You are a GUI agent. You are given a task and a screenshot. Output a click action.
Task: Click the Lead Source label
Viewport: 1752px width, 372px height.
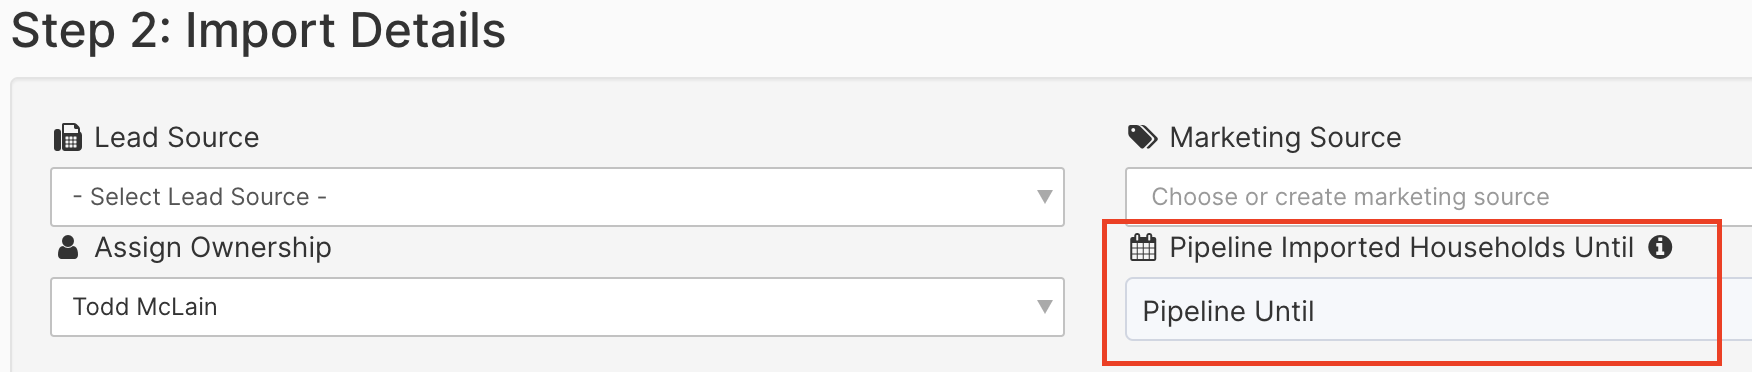(177, 137)
